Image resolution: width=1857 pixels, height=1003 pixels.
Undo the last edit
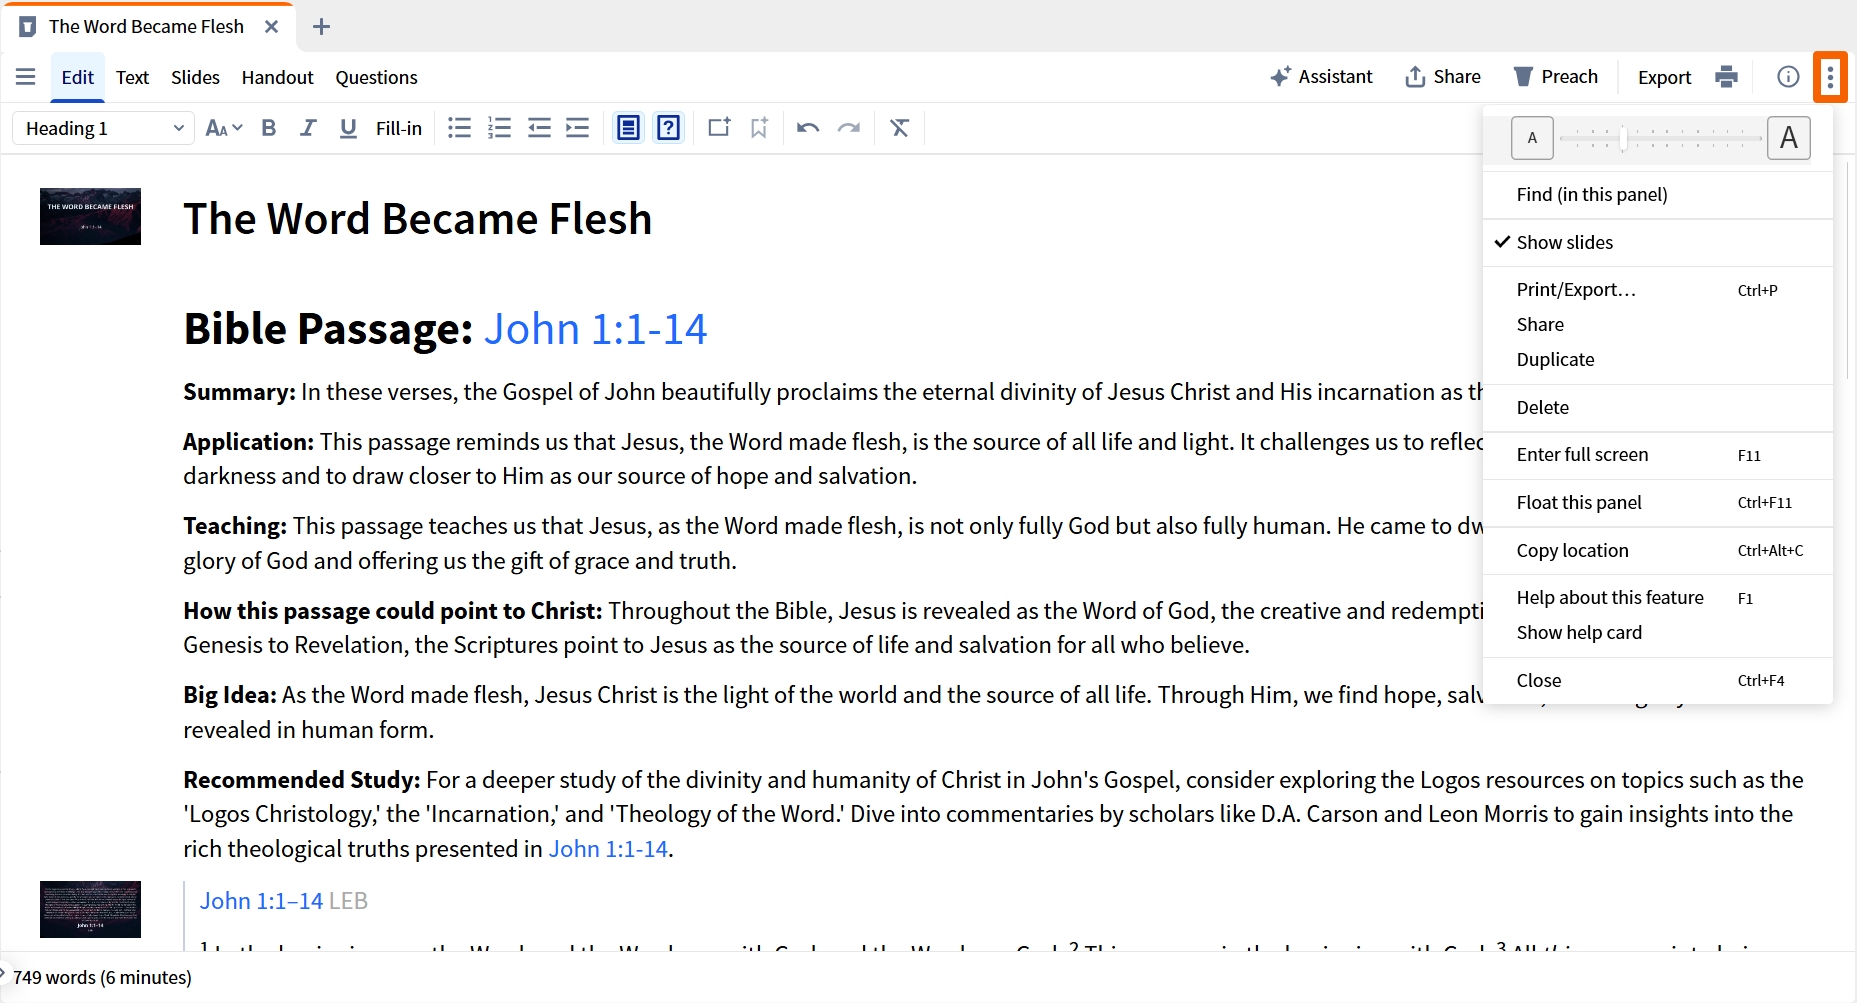[x=808, y=128]
